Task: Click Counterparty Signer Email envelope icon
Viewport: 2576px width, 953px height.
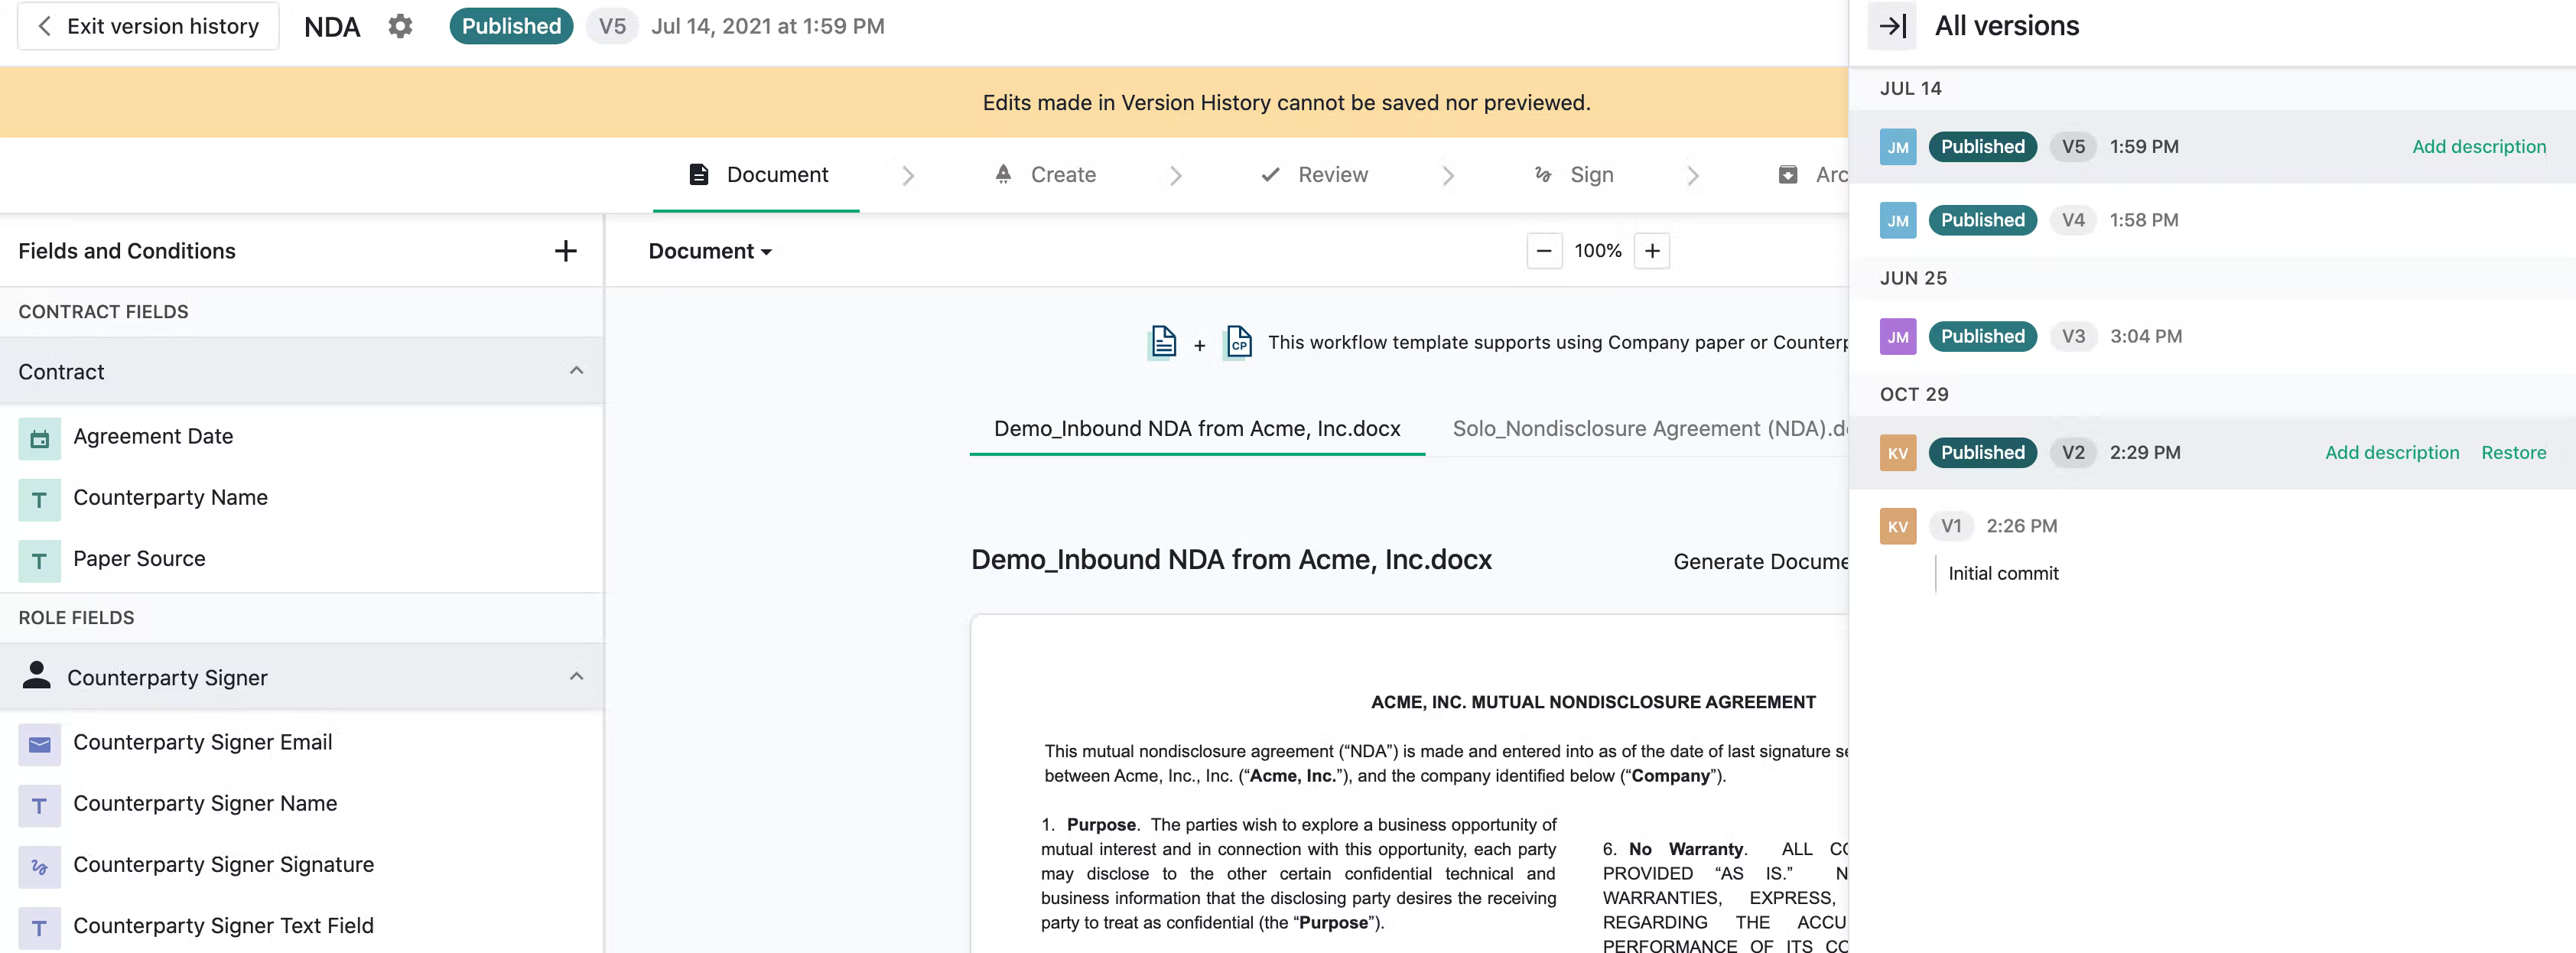Action: [x=39, y=744]
